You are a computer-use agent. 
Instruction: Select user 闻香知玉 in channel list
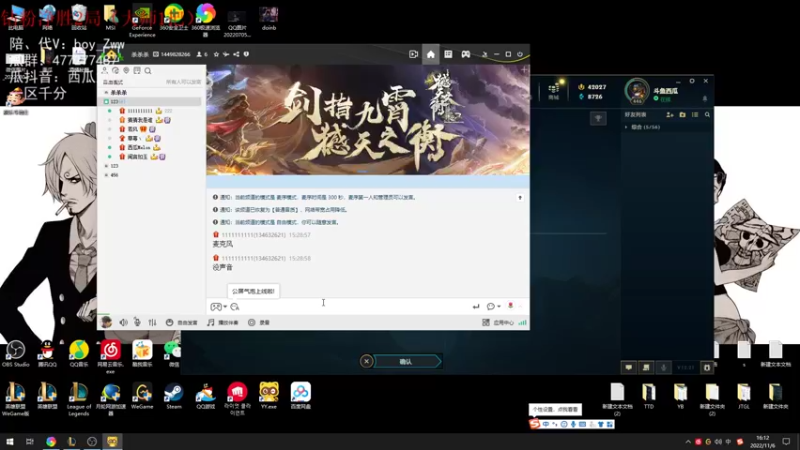point(138,157)
